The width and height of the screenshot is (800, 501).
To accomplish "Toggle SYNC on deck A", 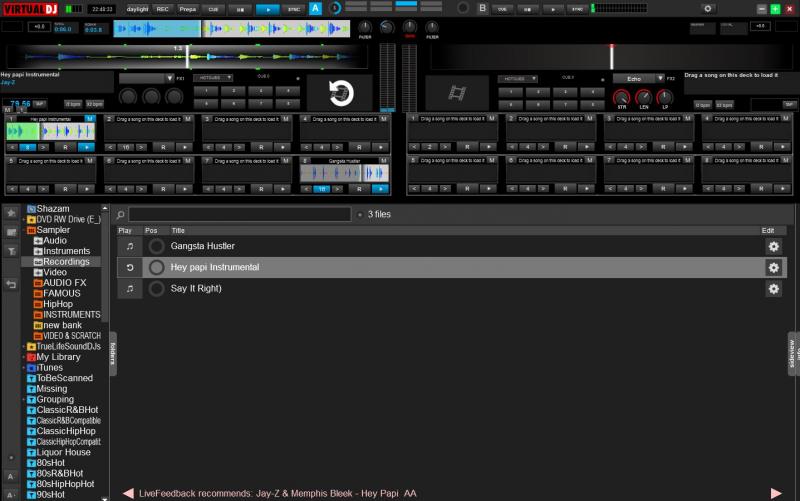I will pos(294,9).
